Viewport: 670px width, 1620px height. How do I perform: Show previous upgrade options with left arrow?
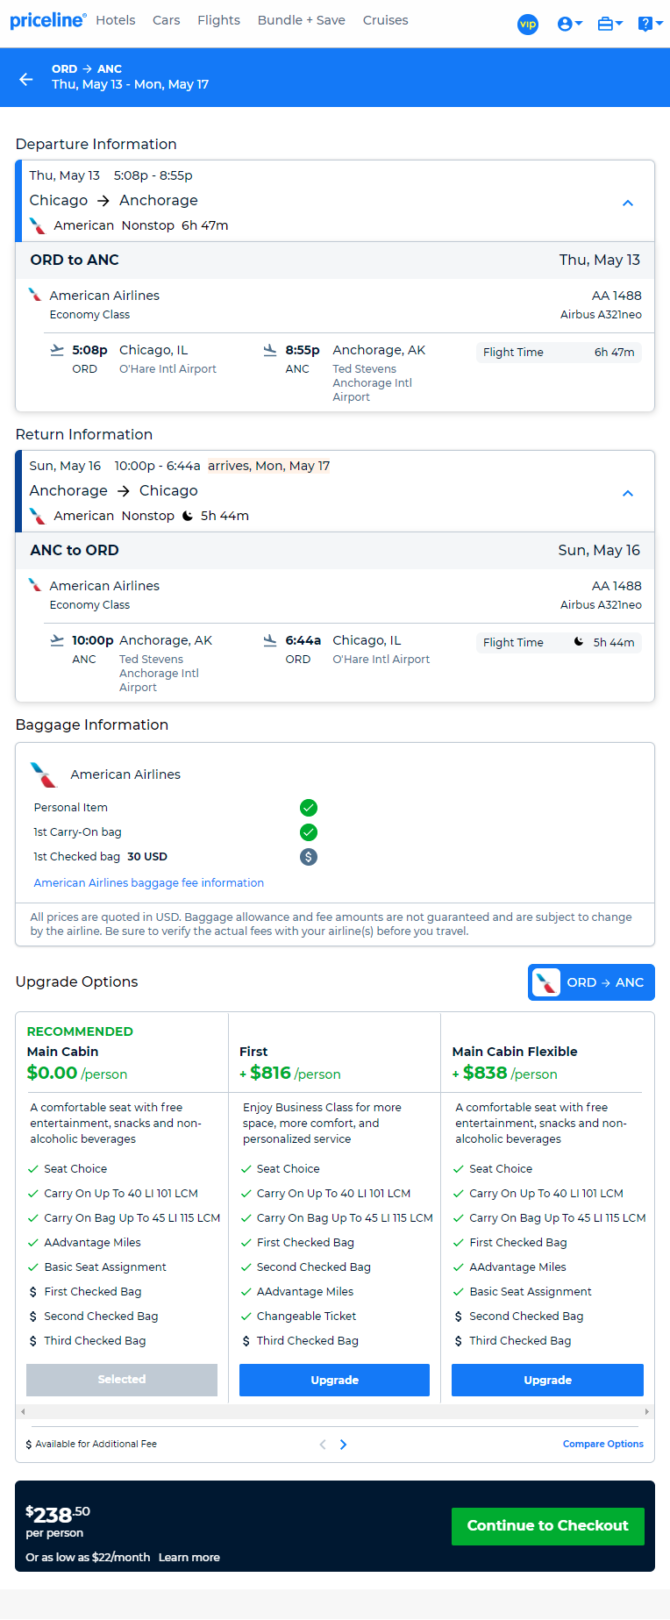click(322, 1444)
